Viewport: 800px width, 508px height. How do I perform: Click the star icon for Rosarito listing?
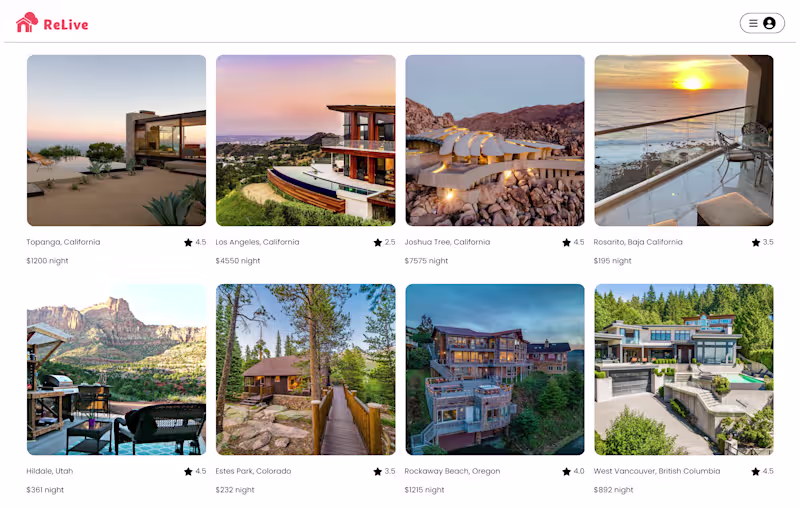point(756,242)
